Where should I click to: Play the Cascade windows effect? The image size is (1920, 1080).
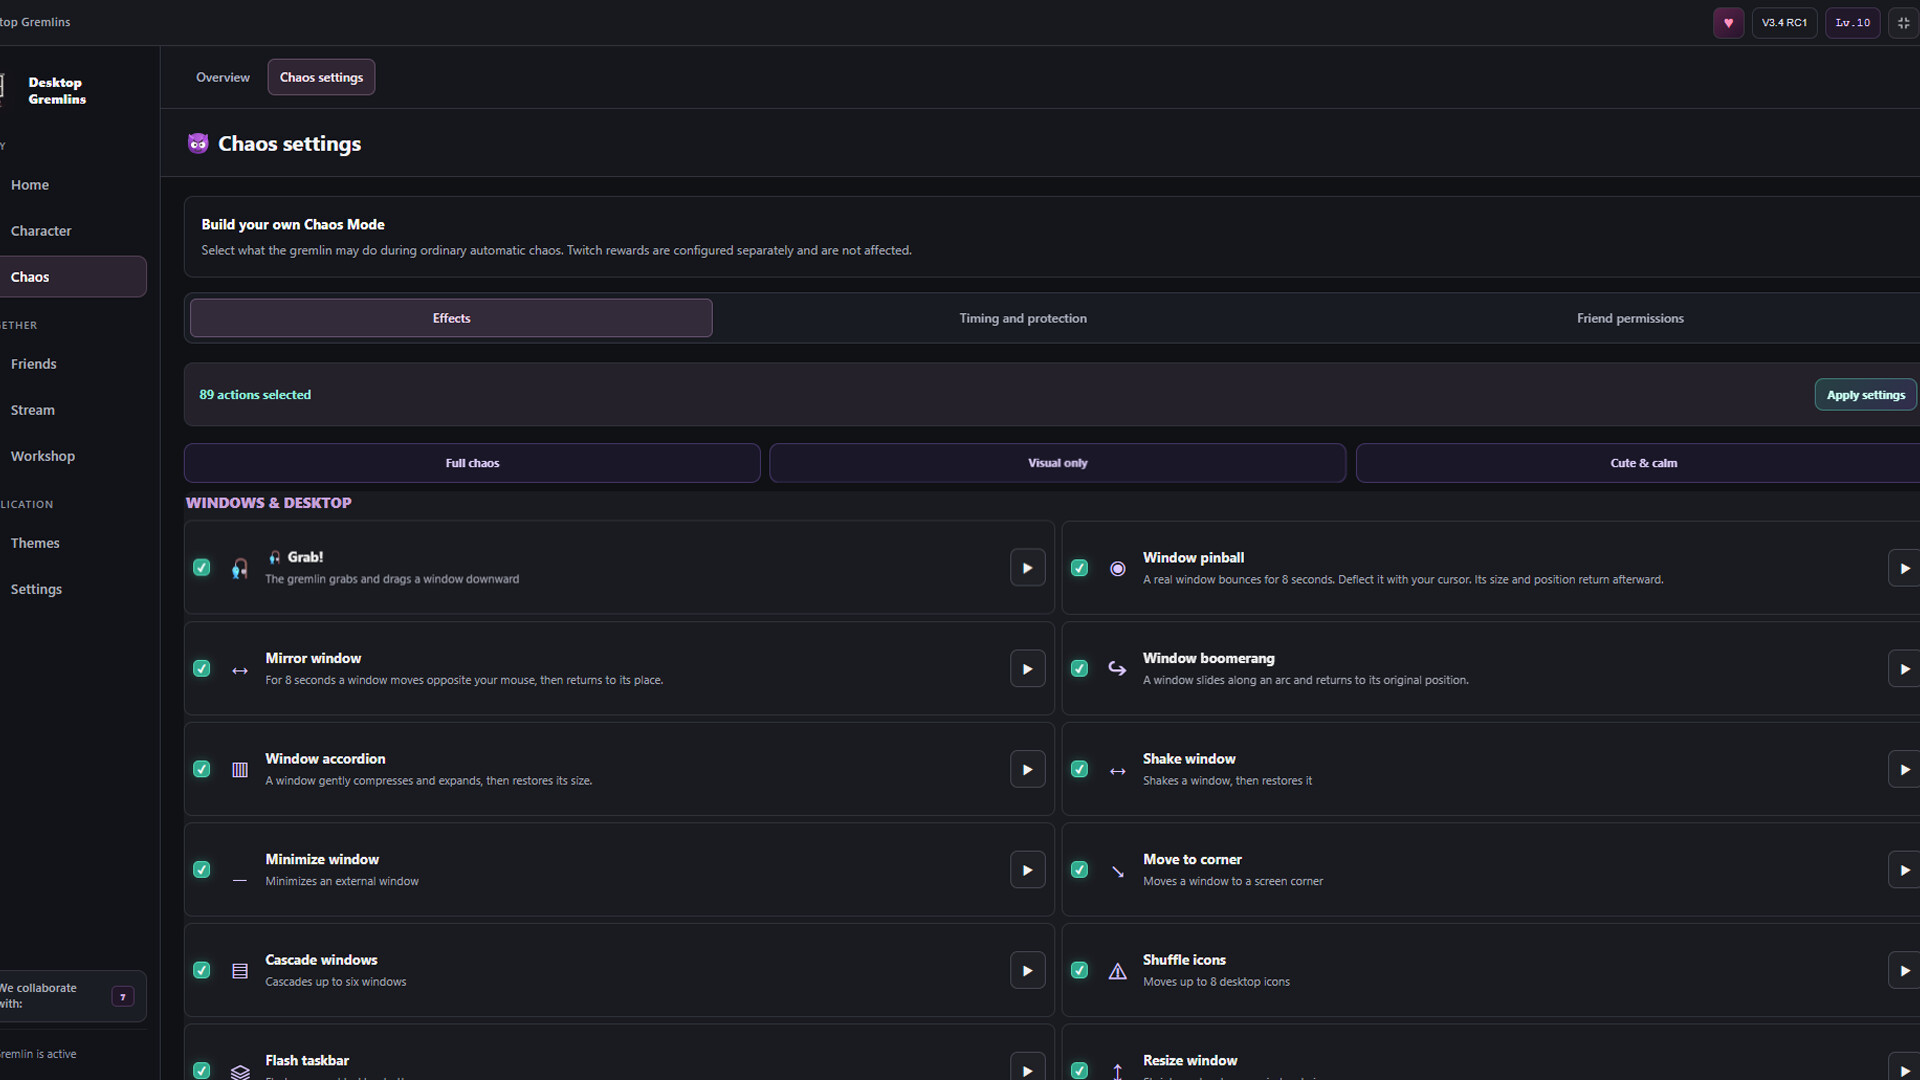point(1027,970)
